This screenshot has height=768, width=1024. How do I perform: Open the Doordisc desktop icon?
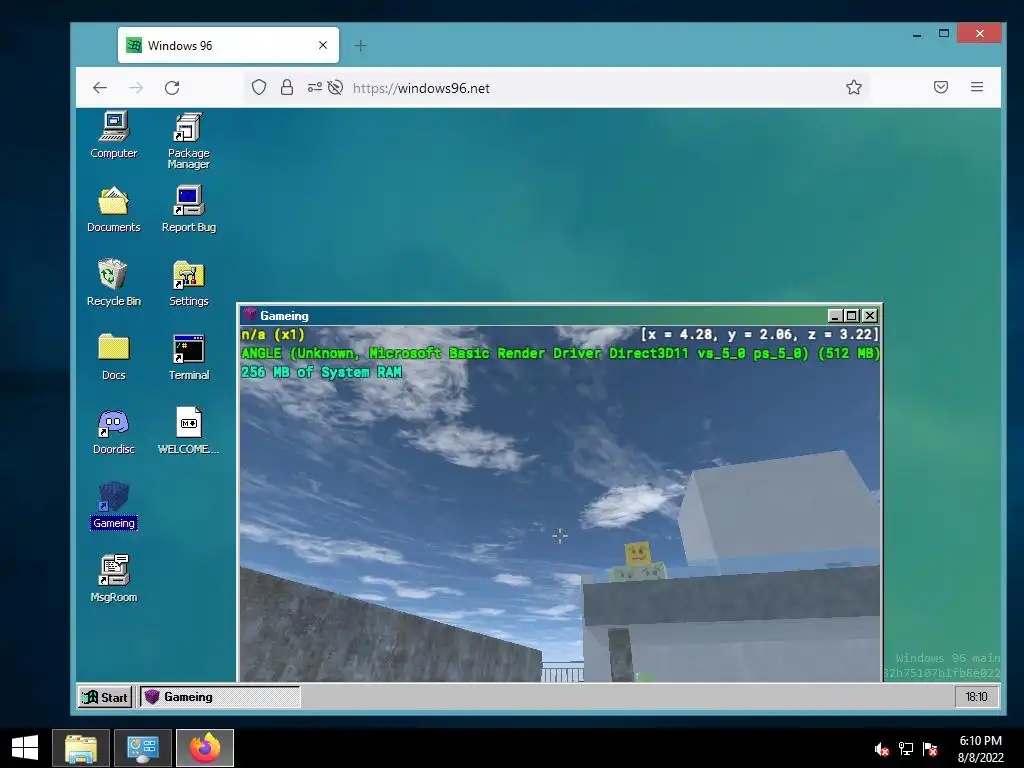[x=114, y=431]
